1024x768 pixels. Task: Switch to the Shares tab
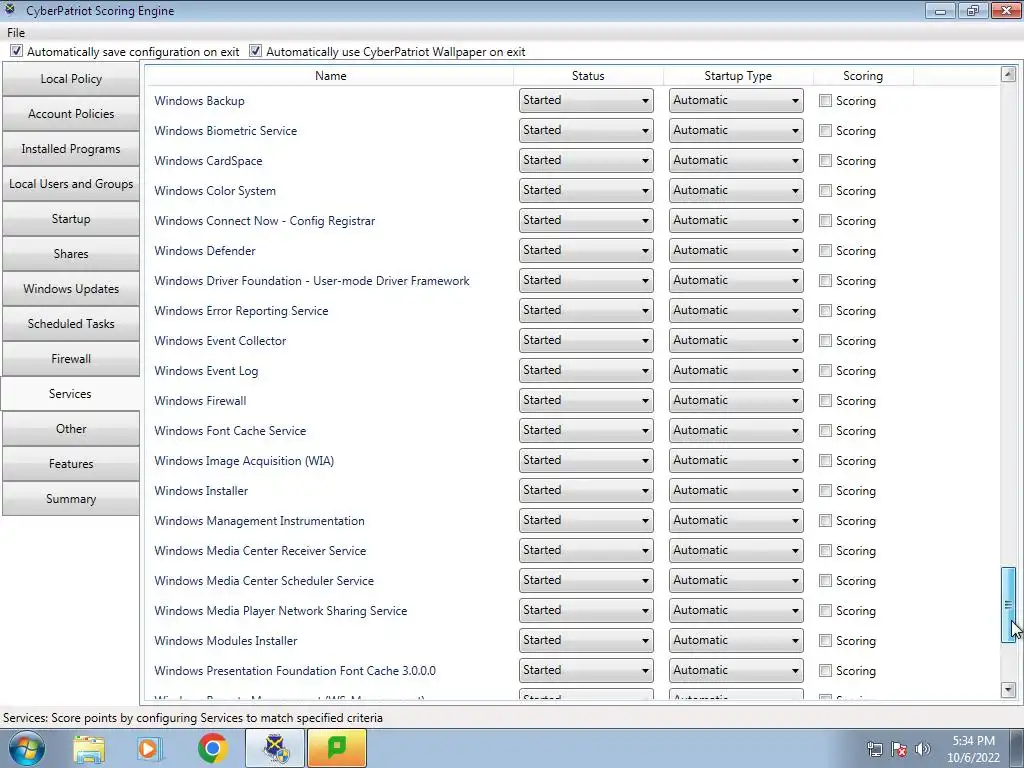(71, 254)
